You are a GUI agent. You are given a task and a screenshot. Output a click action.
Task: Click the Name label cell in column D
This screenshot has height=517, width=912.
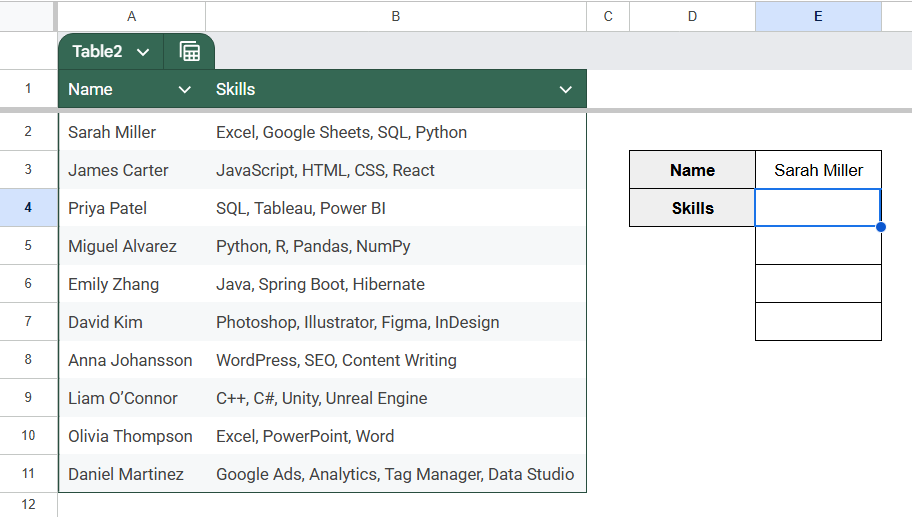click(692, 170)
